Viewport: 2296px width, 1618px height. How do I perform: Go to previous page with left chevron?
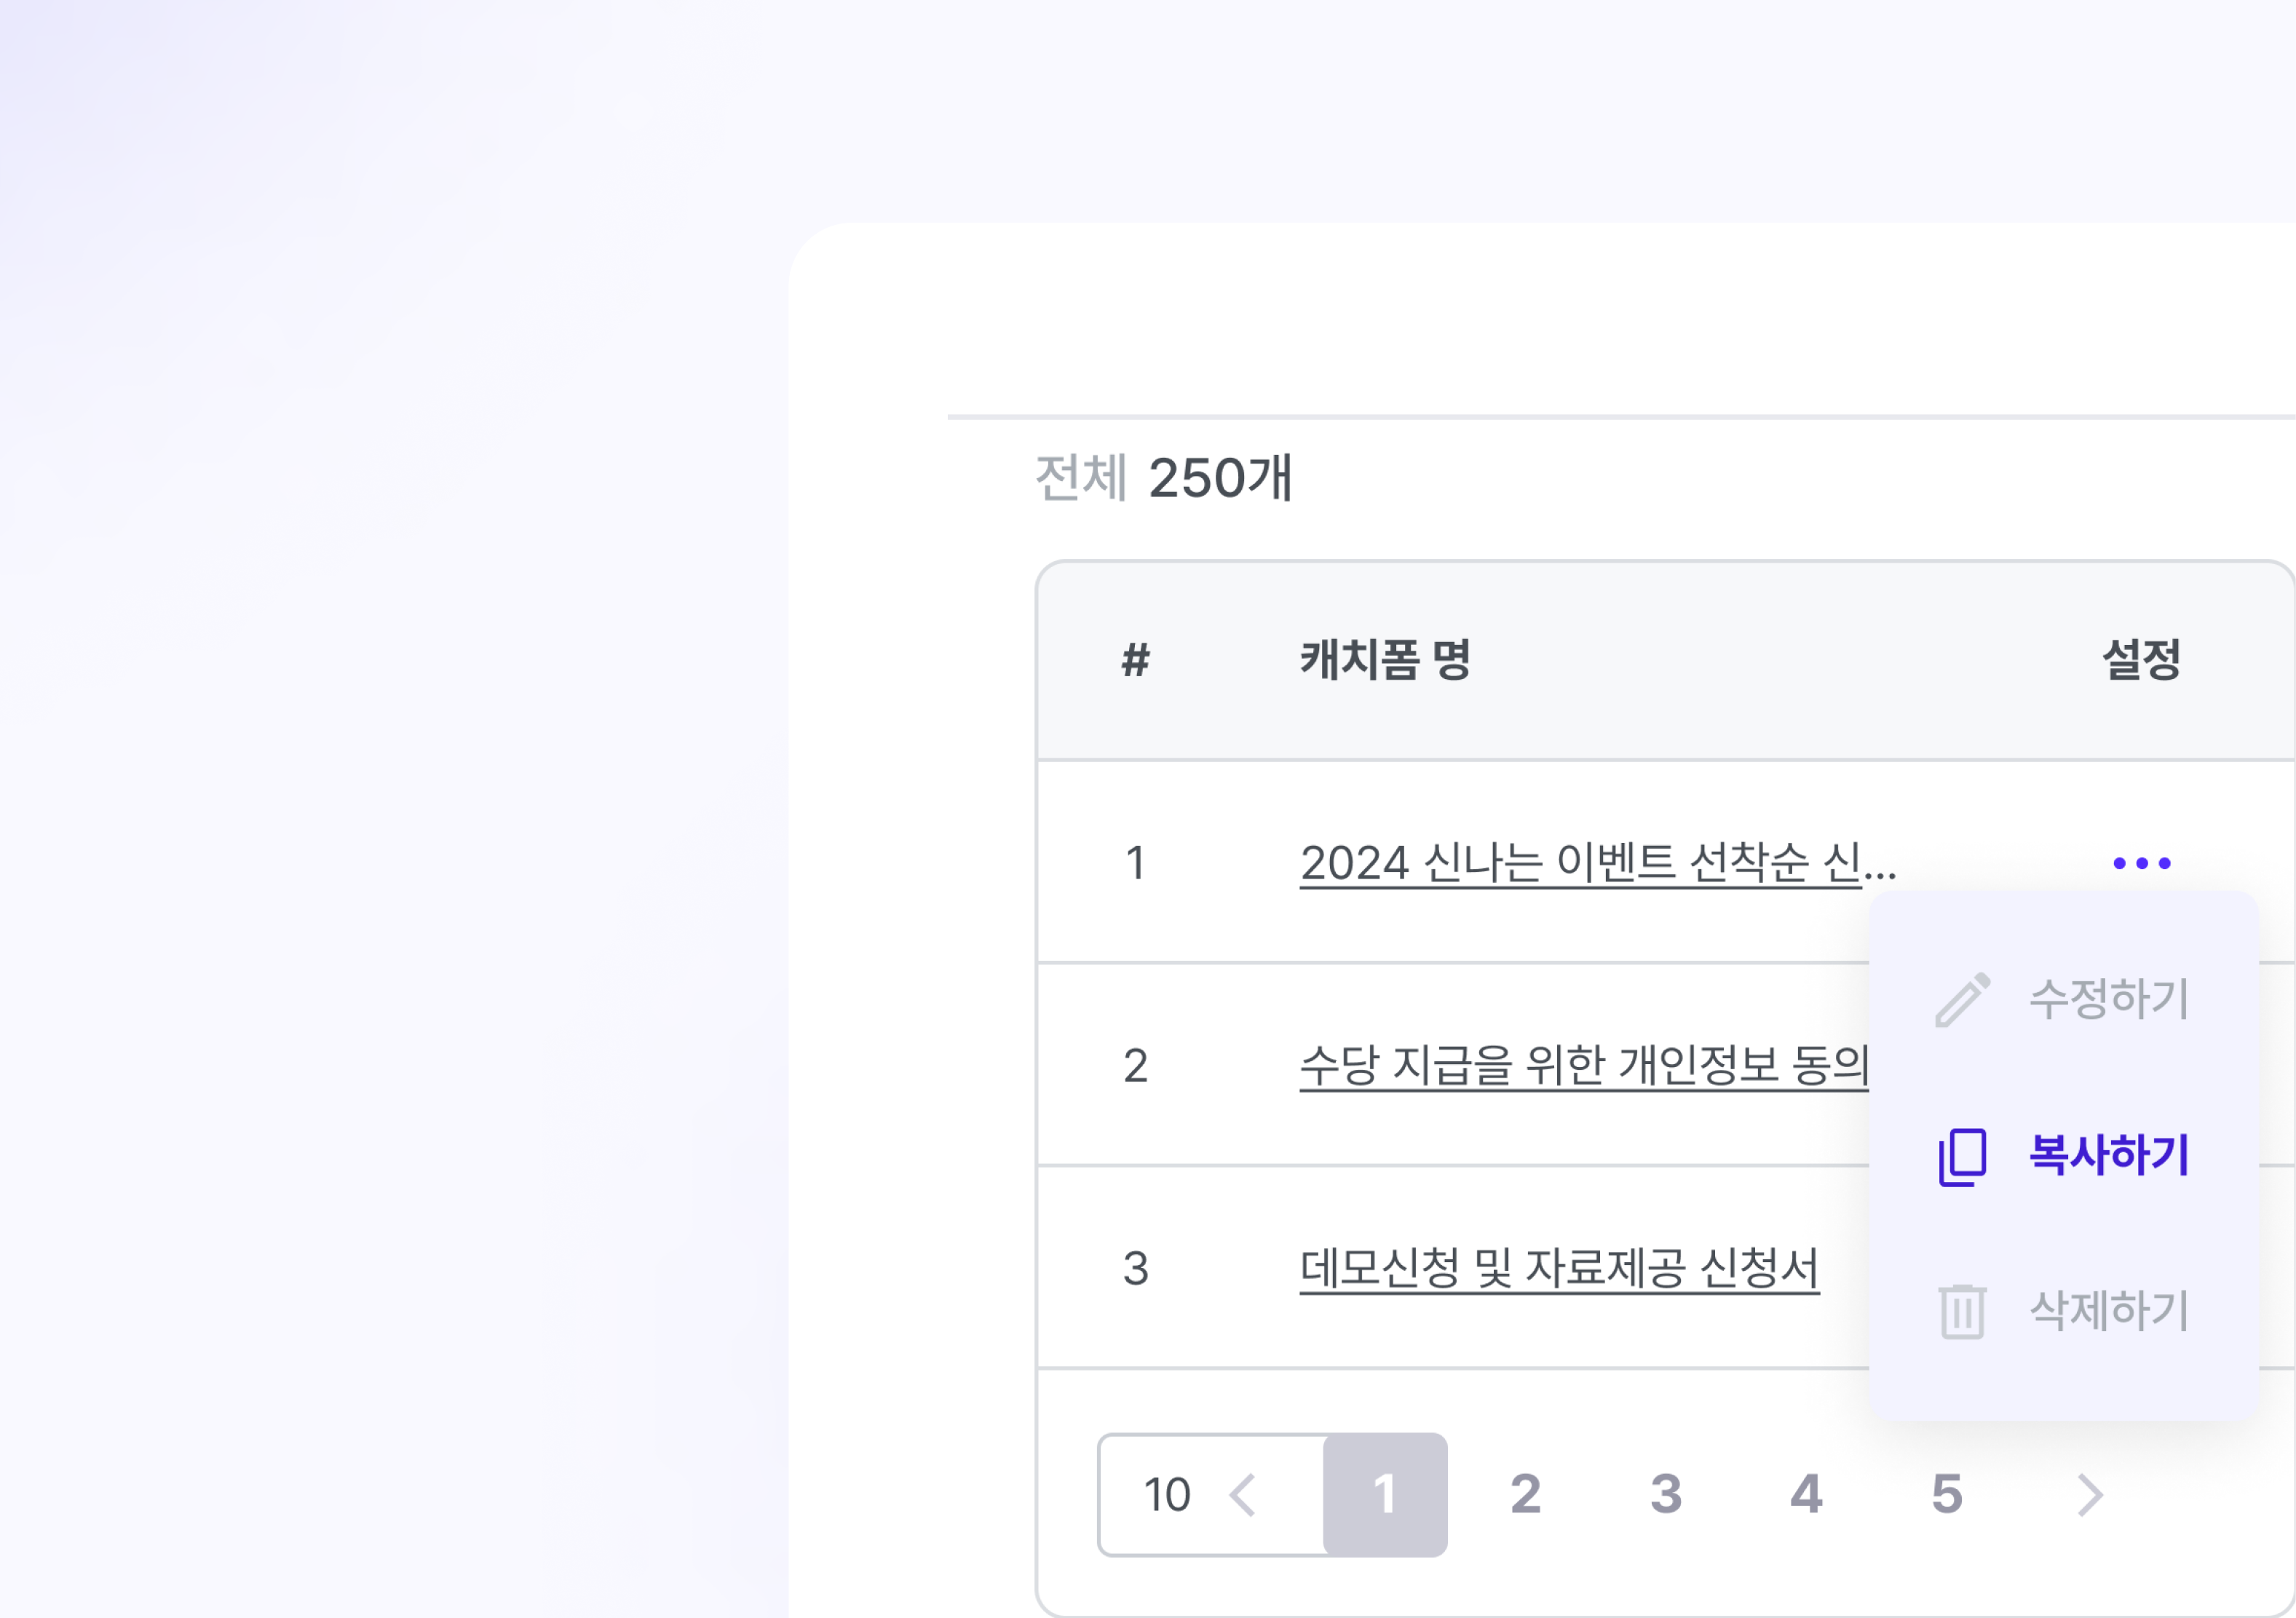tap(1243, 1495)
